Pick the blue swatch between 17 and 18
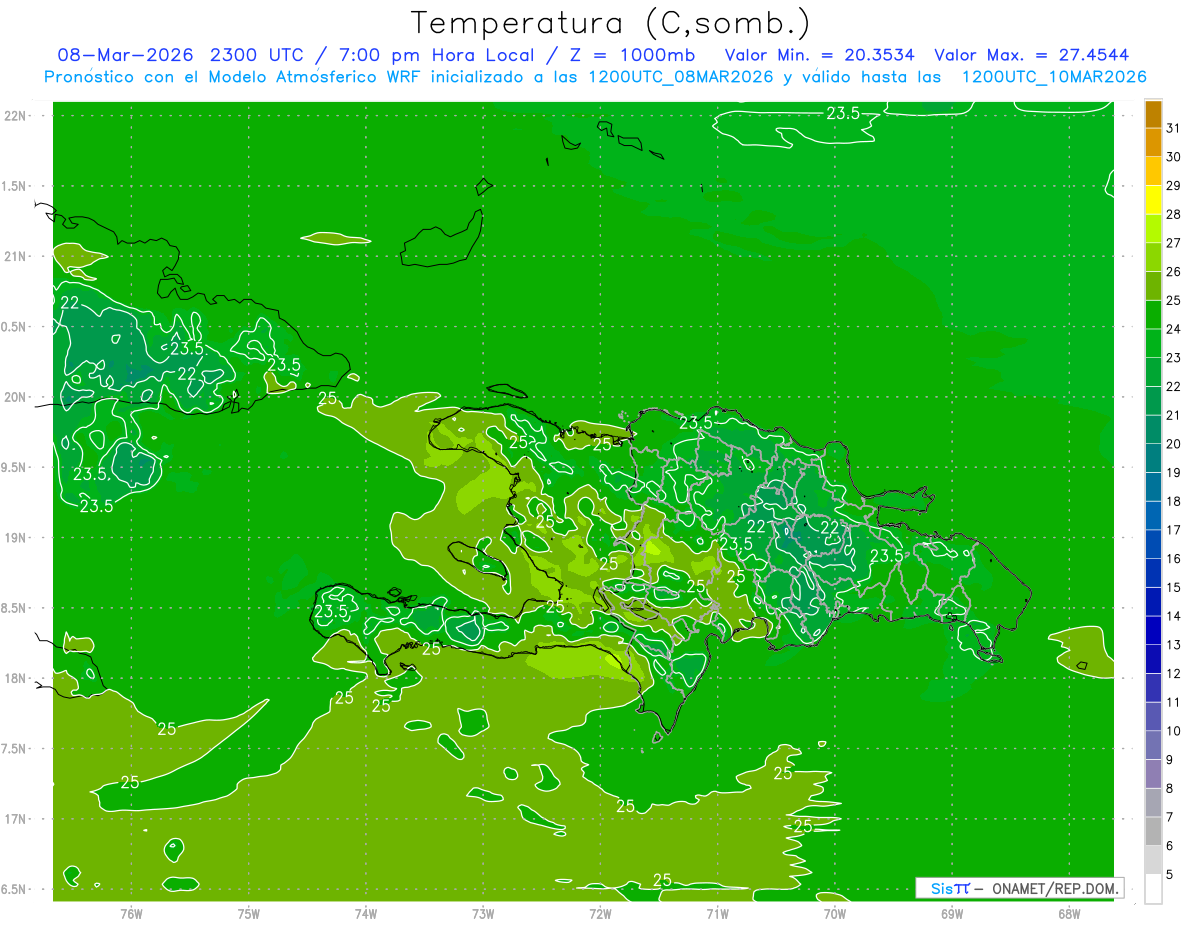The image size is (1200, 927). [1153, 515]
